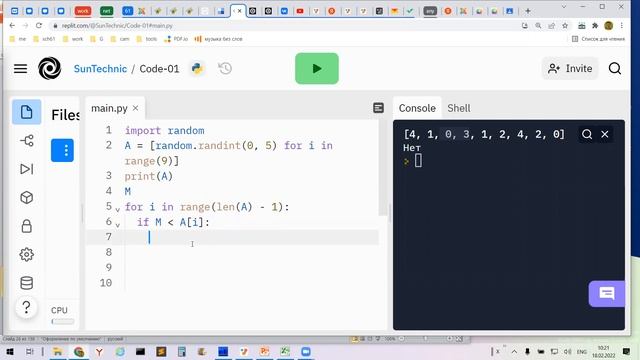Collapse the if block fold arrow on line 6
This screenshot has height=360, width=640.
[x=118, y=225]
